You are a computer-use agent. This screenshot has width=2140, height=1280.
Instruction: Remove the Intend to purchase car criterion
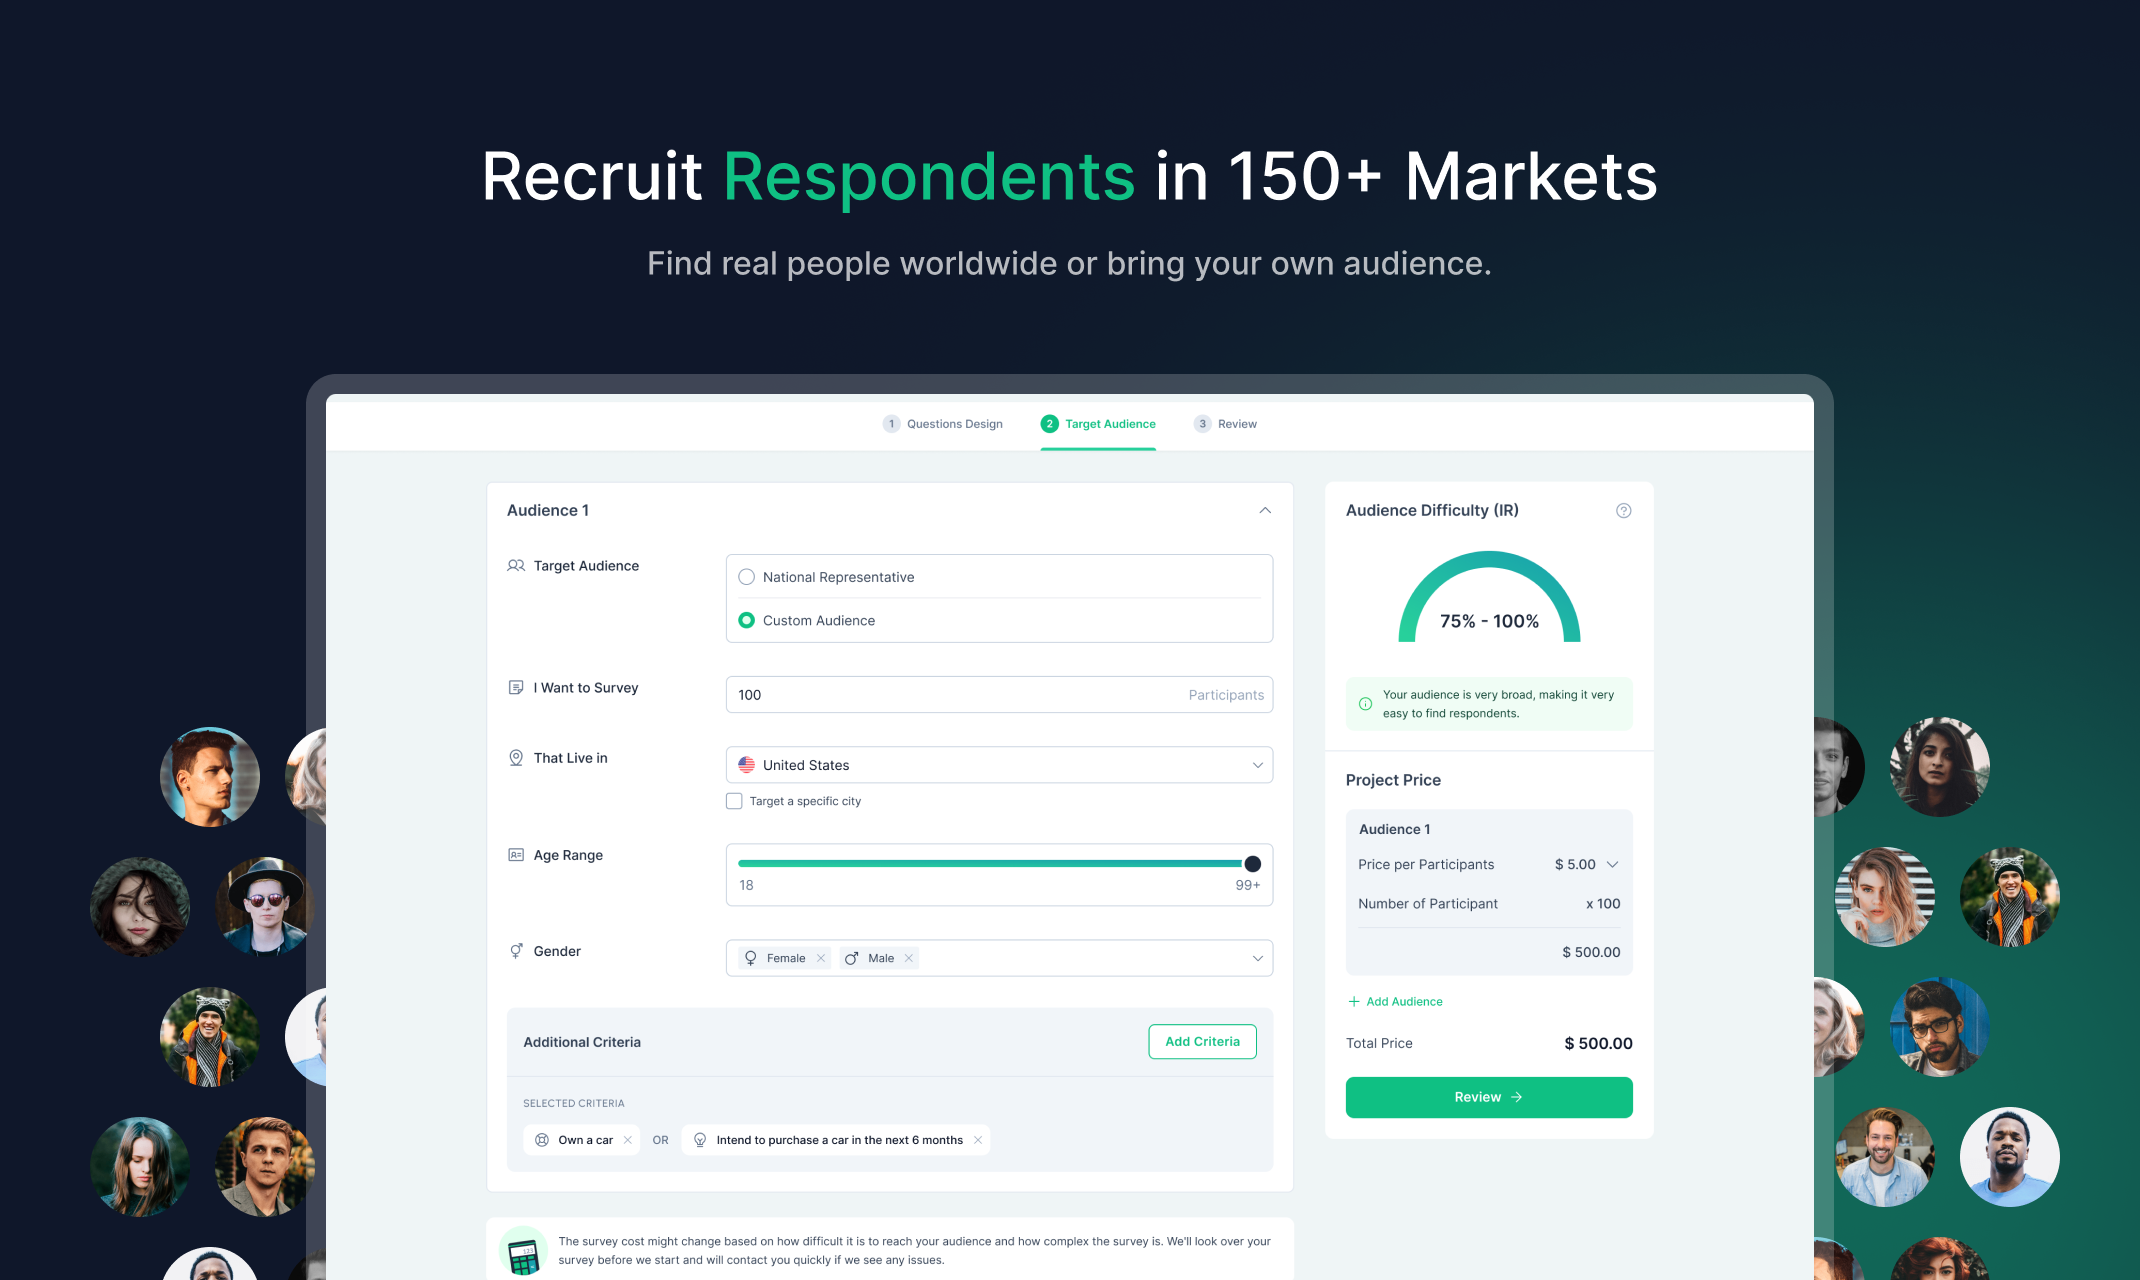tap(978, 1140)
